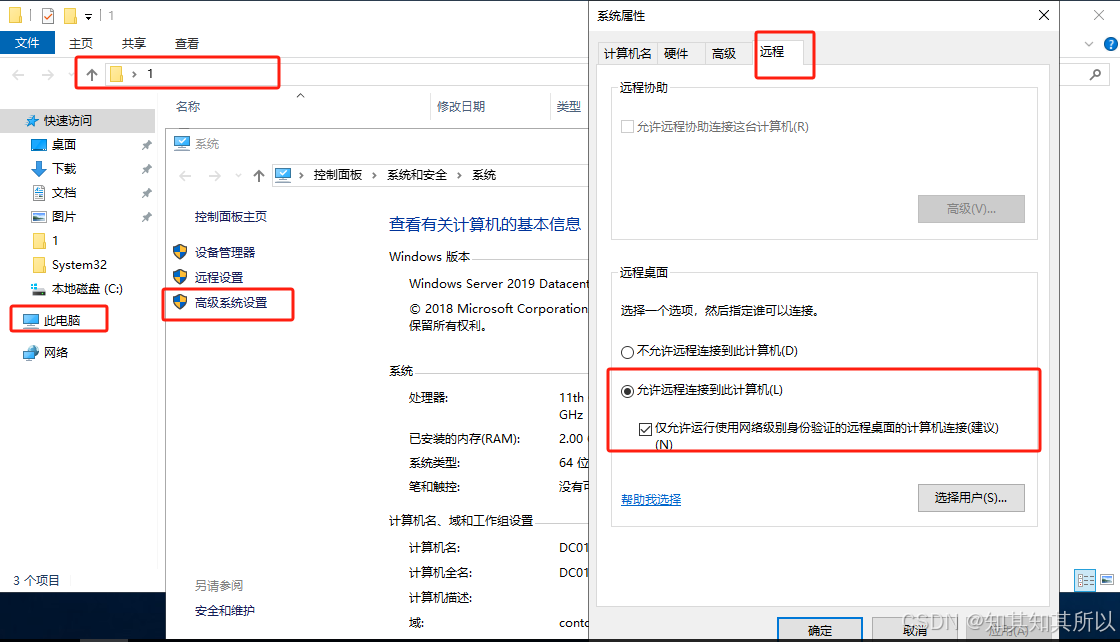
Task: Click the pin icon next to 桌面
Action: pos(146,145)
